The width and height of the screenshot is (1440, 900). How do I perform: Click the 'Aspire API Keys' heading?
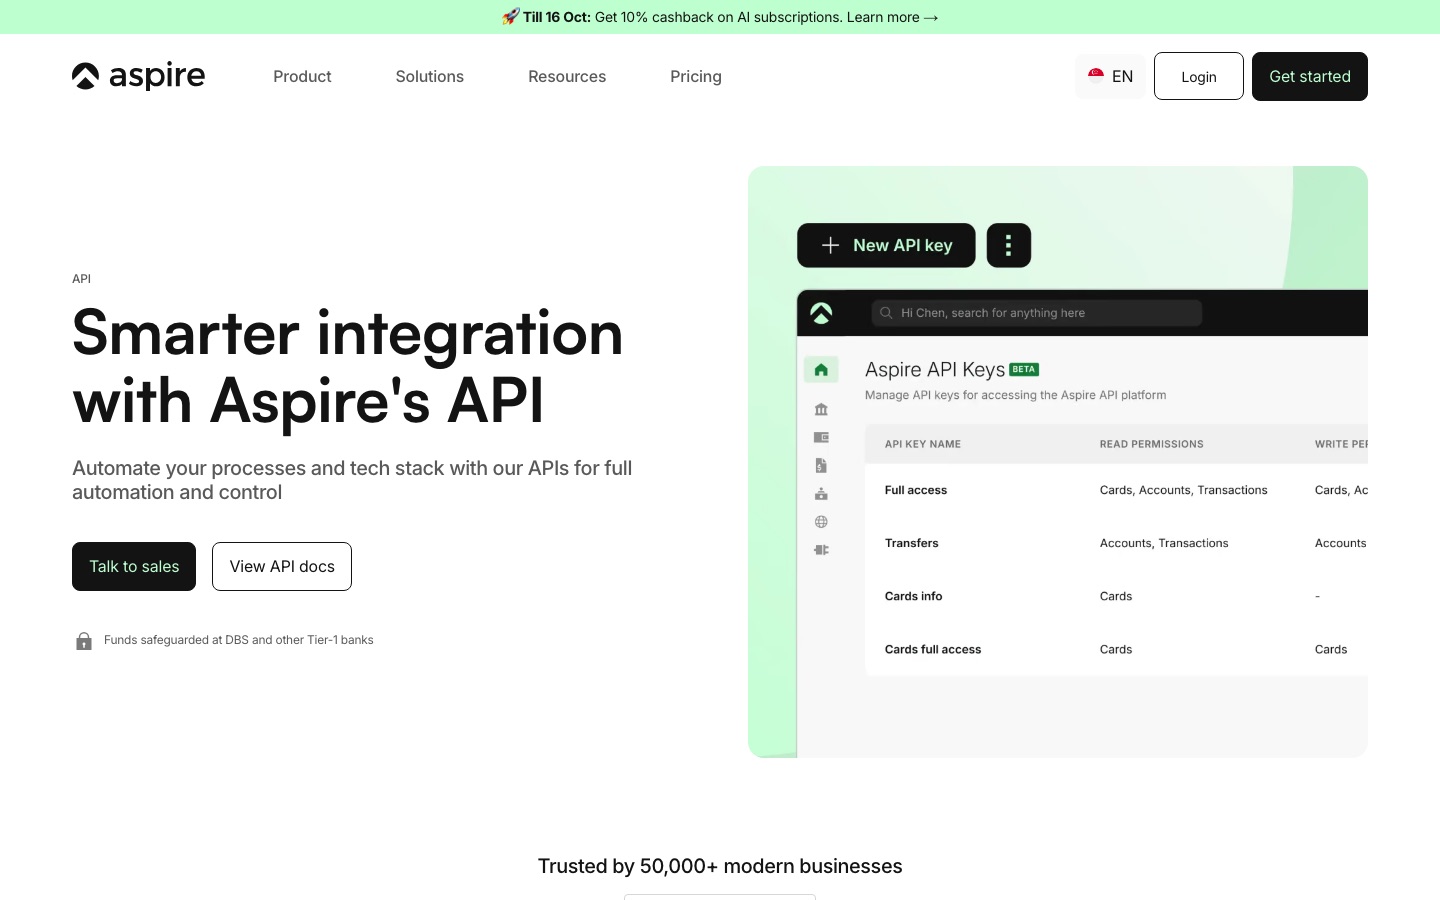point(935,370)
